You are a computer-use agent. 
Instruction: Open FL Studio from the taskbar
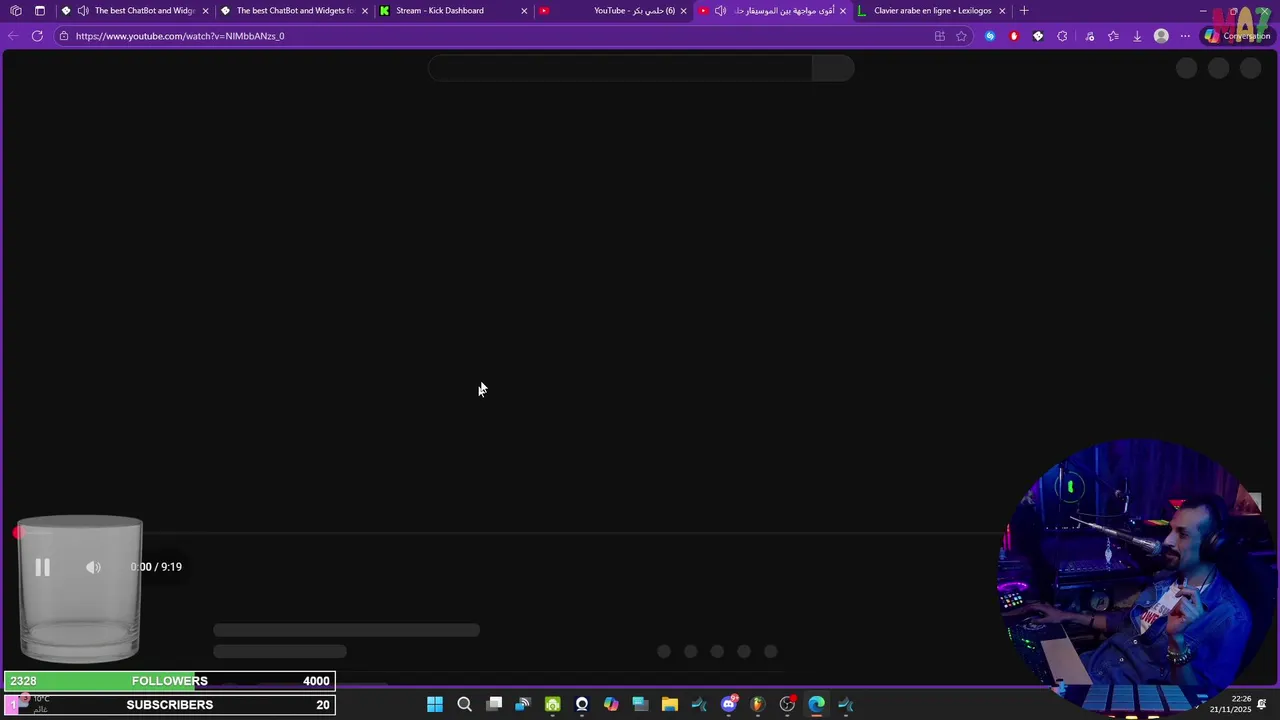point(757,704)
